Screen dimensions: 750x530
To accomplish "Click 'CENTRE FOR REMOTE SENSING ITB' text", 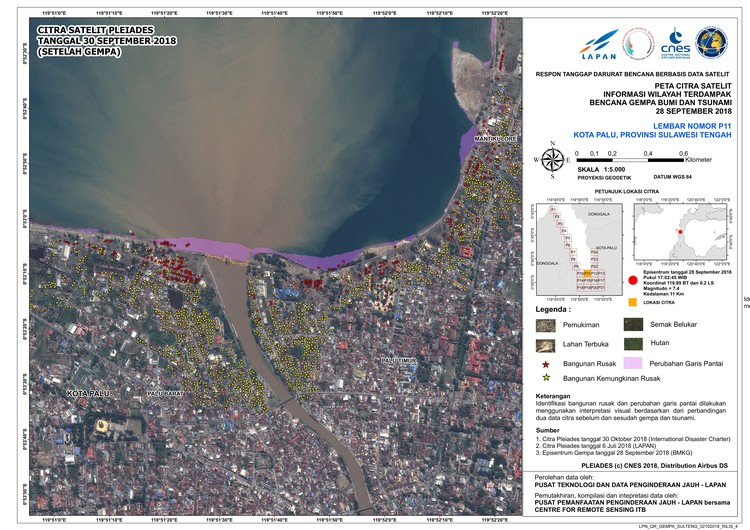I will coord(591,510).
